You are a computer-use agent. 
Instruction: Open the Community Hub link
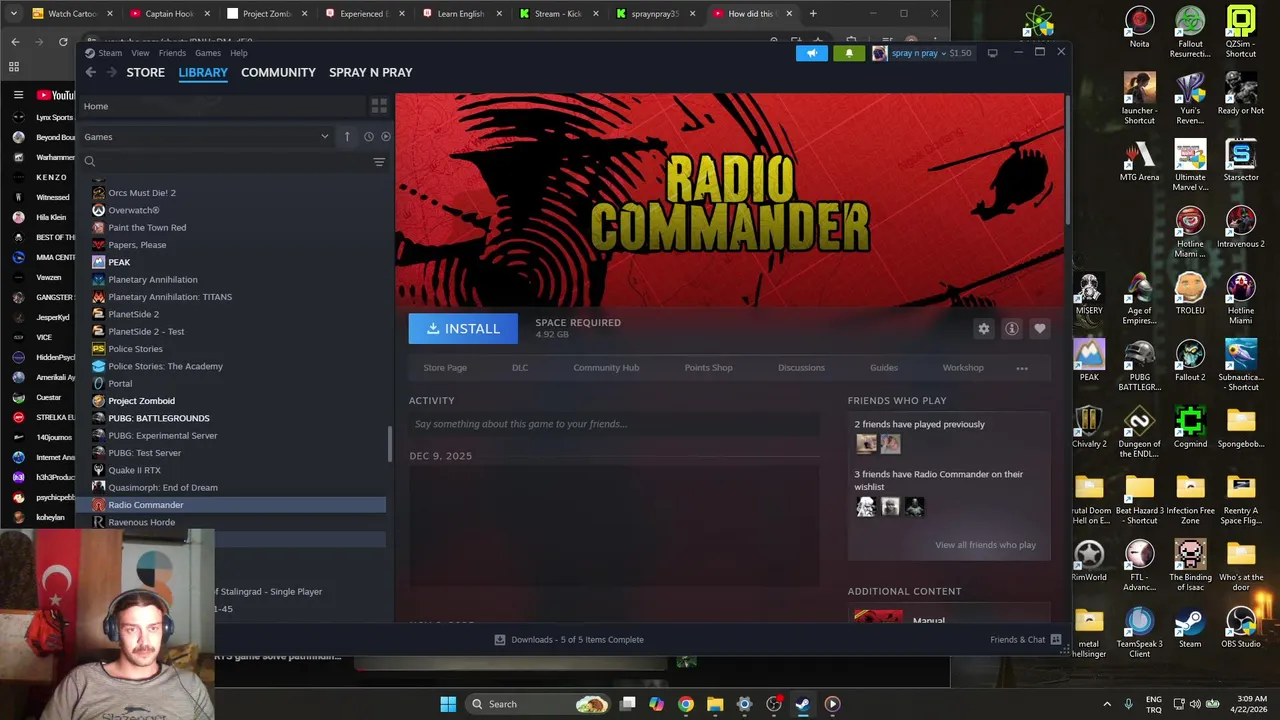pyautogui.click(x=606, y=368)
